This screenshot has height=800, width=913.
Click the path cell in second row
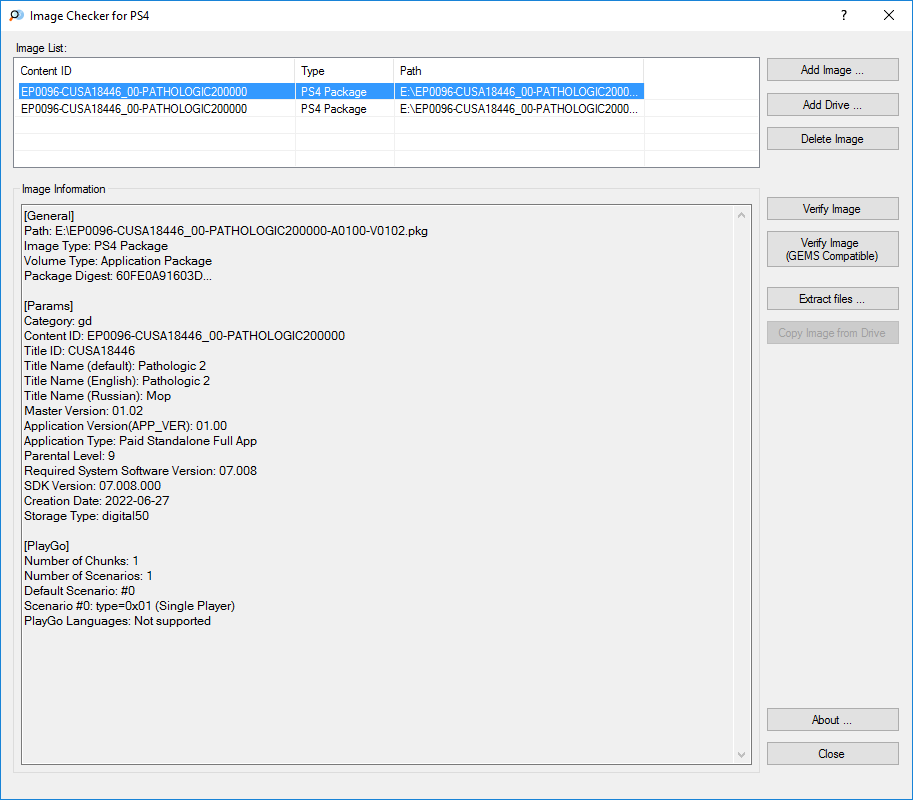coord(519,109)
